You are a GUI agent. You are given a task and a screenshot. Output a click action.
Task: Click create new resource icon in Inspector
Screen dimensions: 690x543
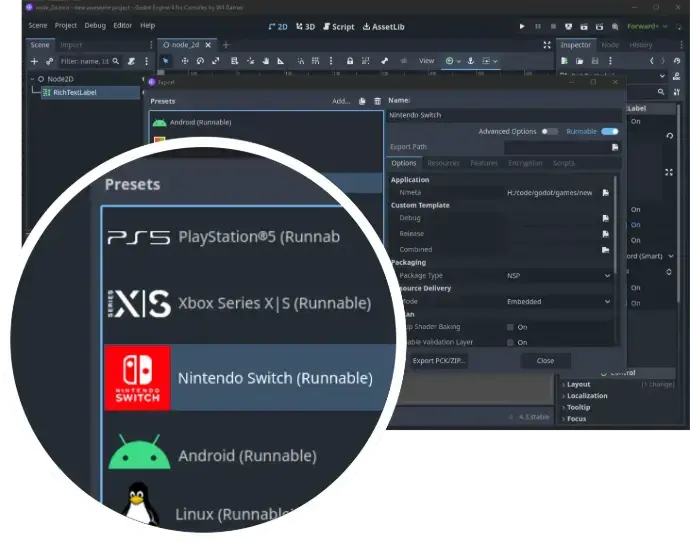click(565, 61)
